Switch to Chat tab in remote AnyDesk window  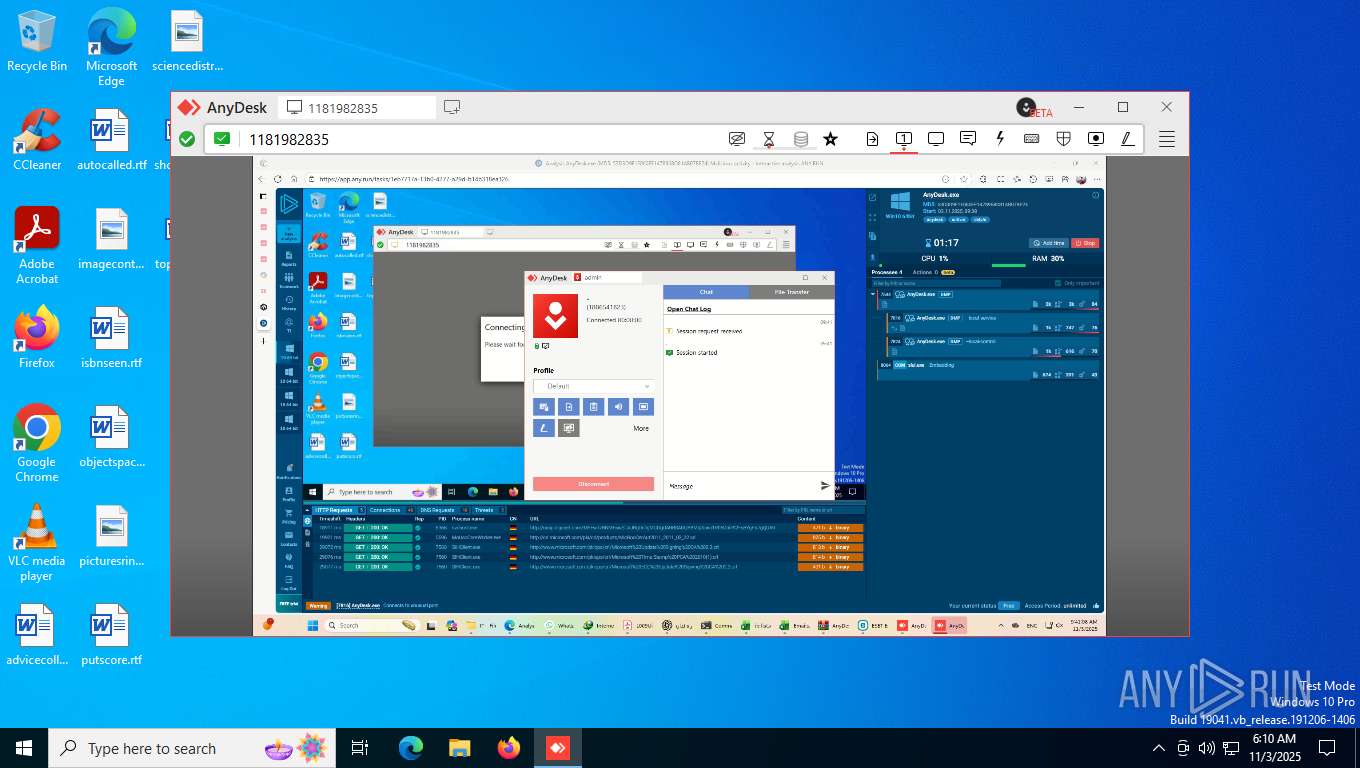click(x=706, y=292)
